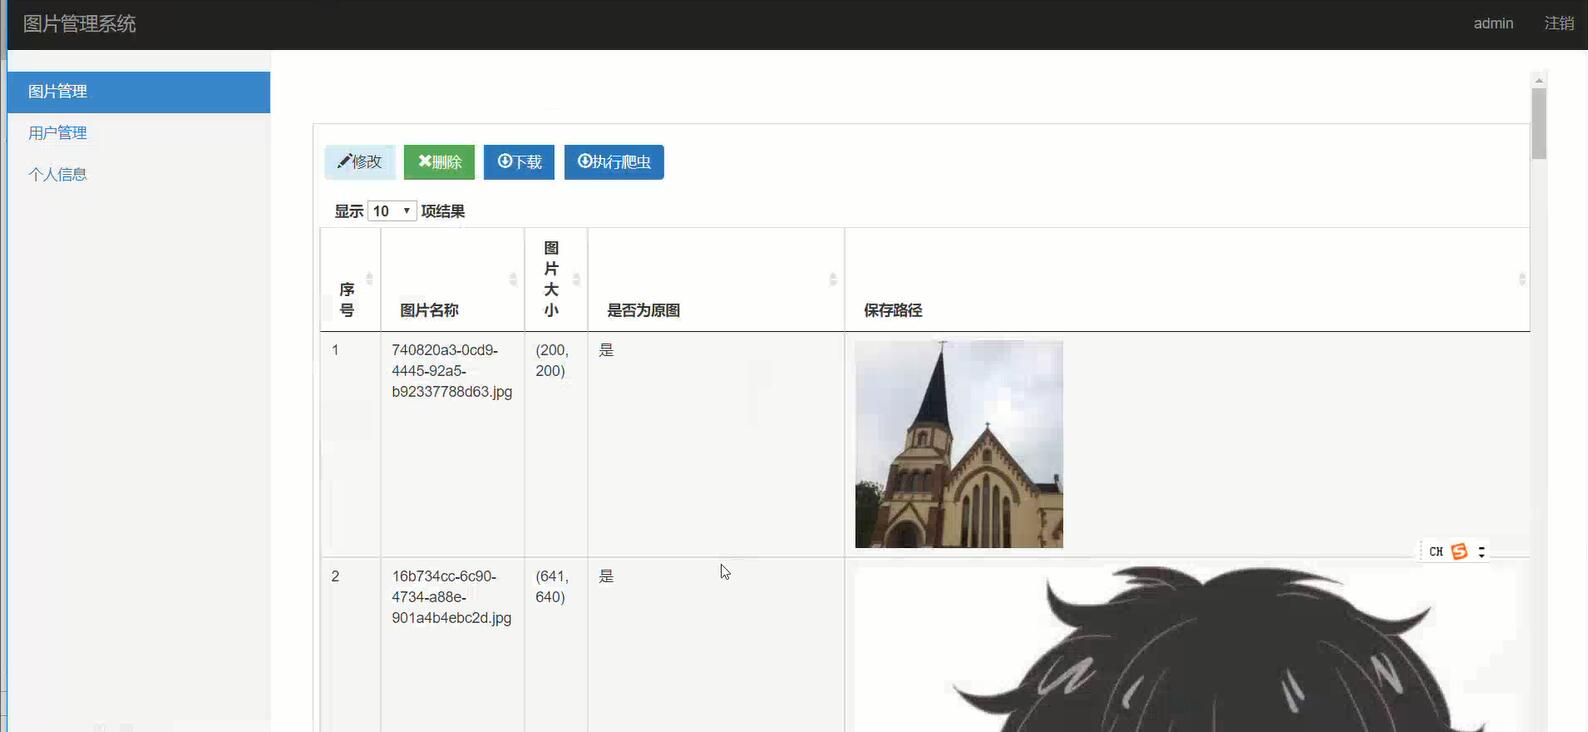The width and height of the screenshot is (1588, 732).
Task: Sort by the 是否为原图 column arrows
Action: coord(833,279)
